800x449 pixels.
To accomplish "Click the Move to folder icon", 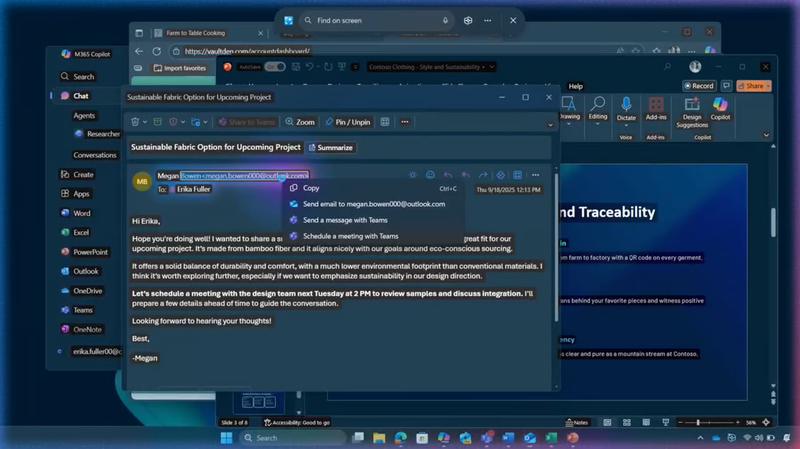I will point(195,122).
